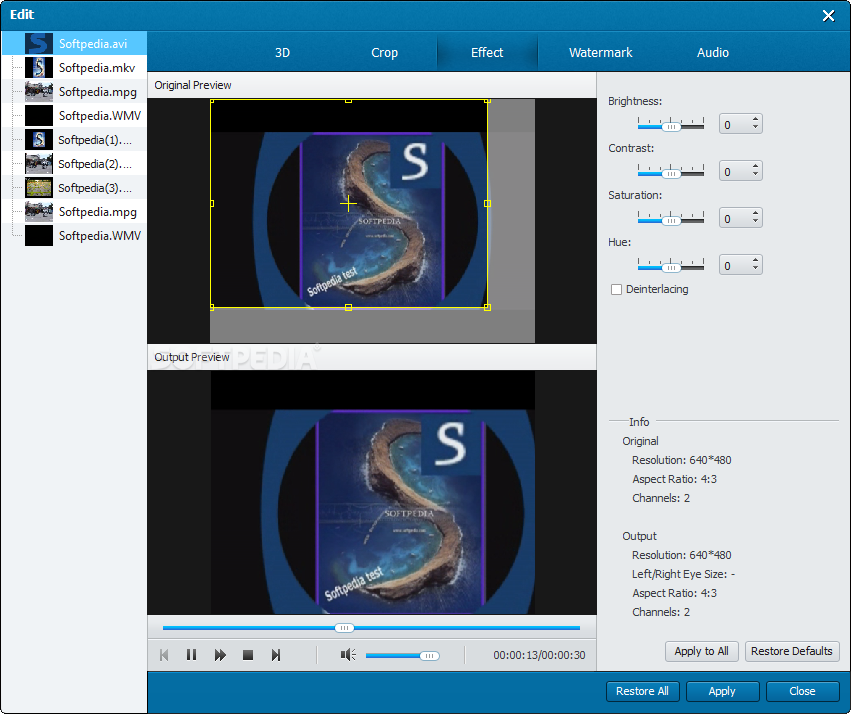
Task: Click the crop left-middle edge handle
Action: click(212, 203)
